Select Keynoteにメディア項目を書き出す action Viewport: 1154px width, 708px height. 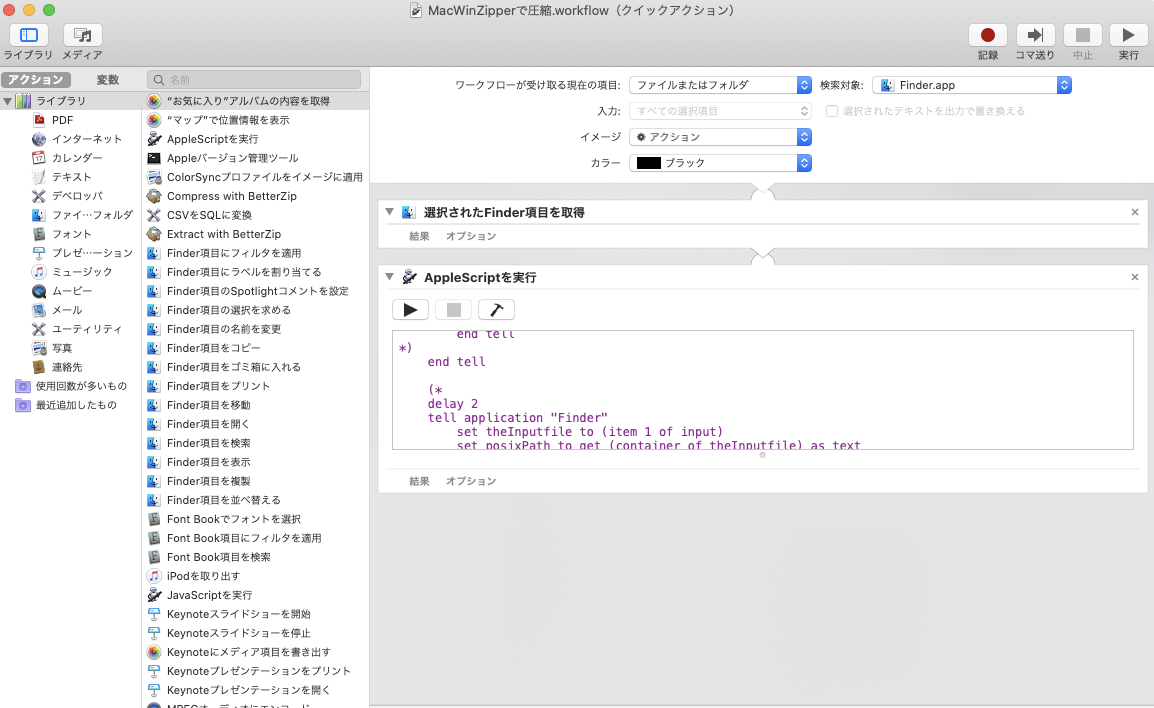pyautogui.click(x=249, y=653)
